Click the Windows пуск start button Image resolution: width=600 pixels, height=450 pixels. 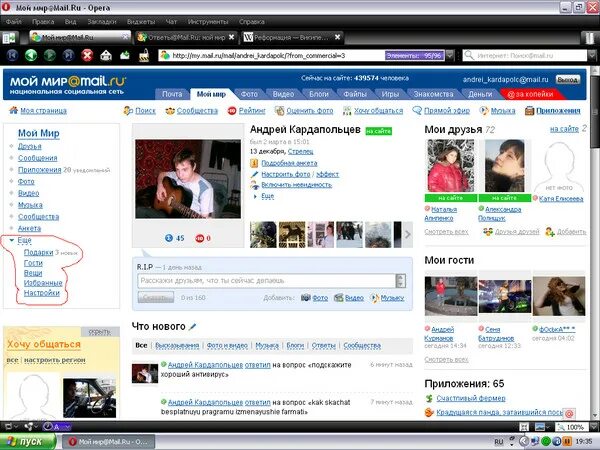28,442
